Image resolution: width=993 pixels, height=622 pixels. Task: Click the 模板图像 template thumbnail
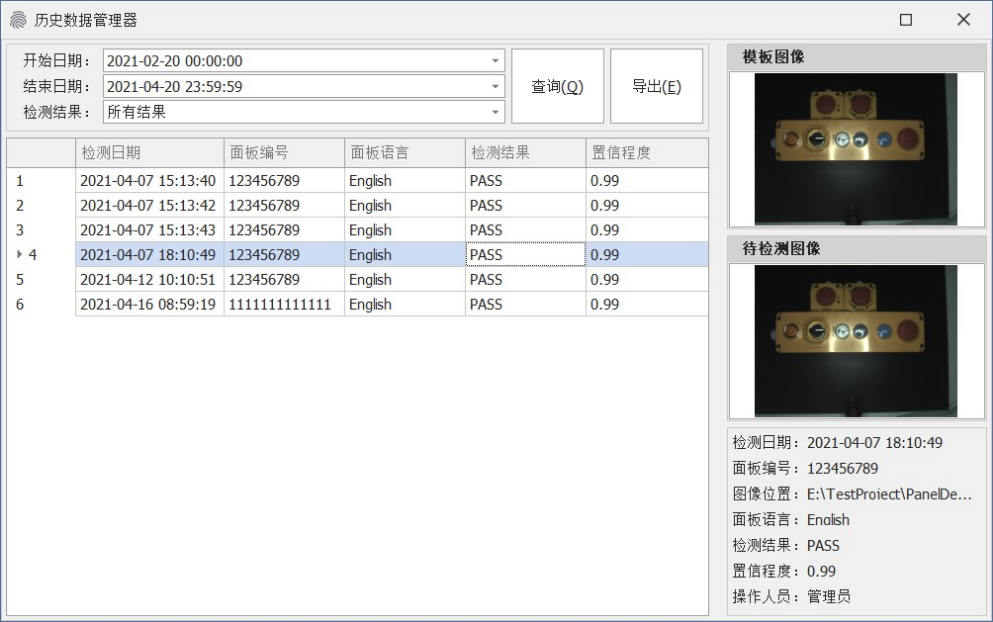(x=855, y=148)
